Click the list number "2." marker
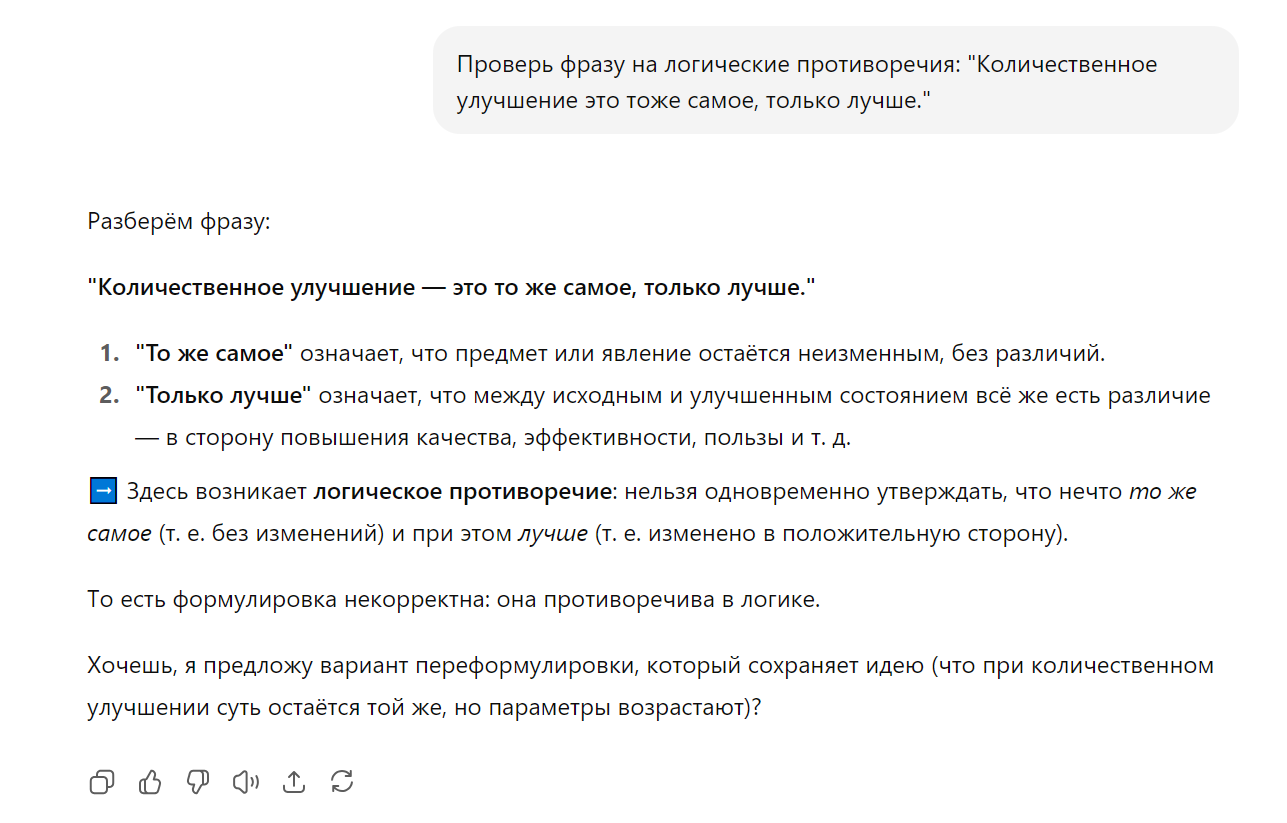The height and width of the screenshot is (823, 1287). (x=108, y=395)
